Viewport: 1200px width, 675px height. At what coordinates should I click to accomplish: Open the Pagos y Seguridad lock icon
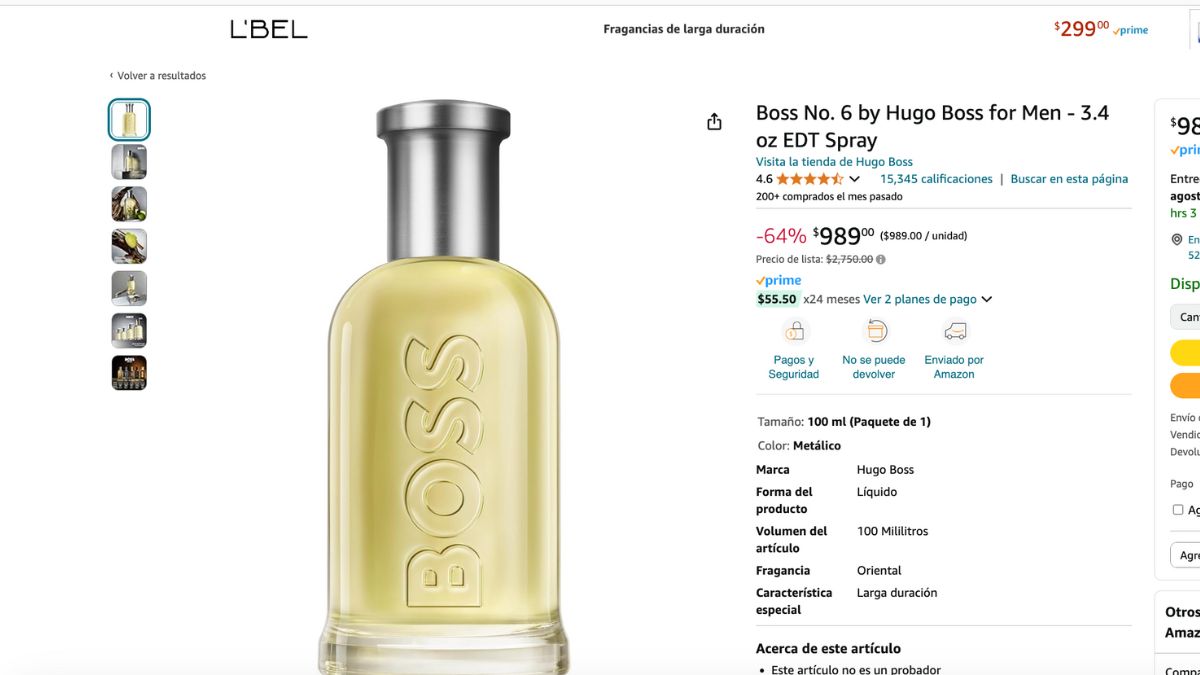[794, 331]
